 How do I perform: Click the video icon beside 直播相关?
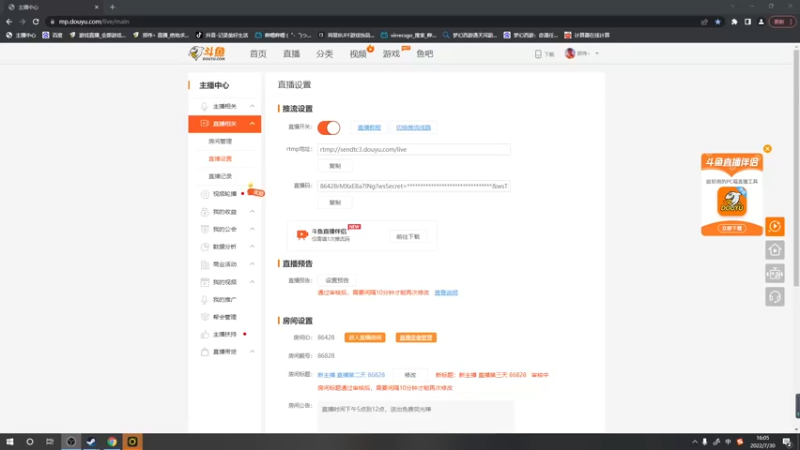click(x=205, y=123)
